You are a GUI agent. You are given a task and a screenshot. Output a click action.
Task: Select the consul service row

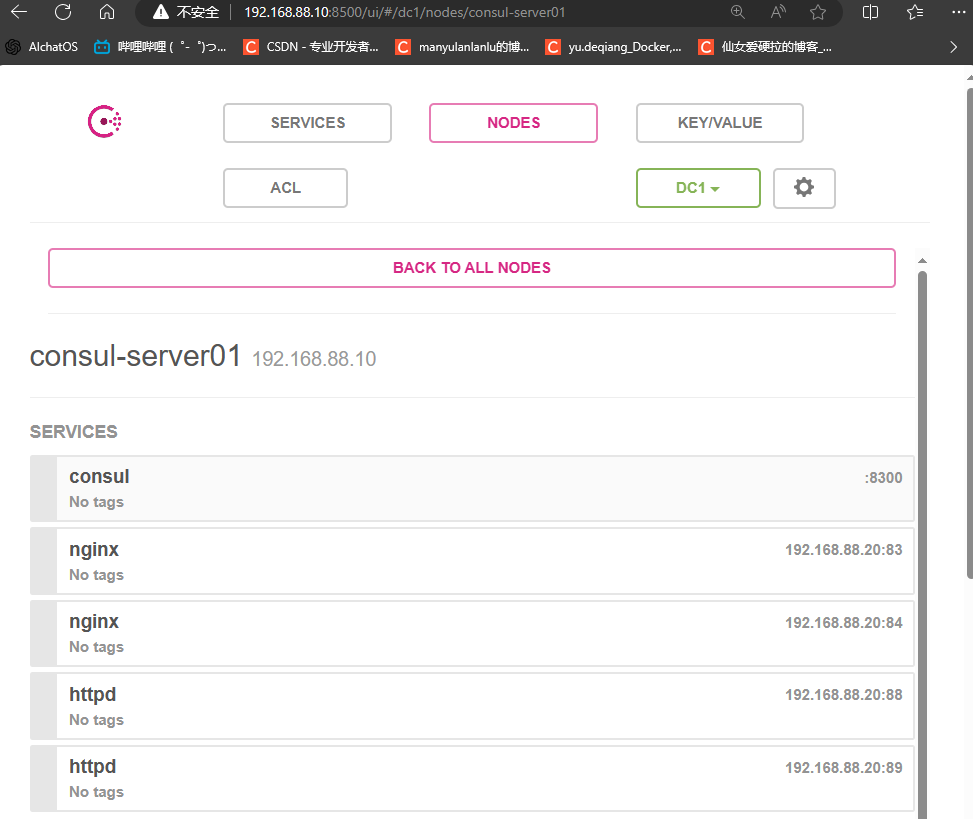[472, 489]
